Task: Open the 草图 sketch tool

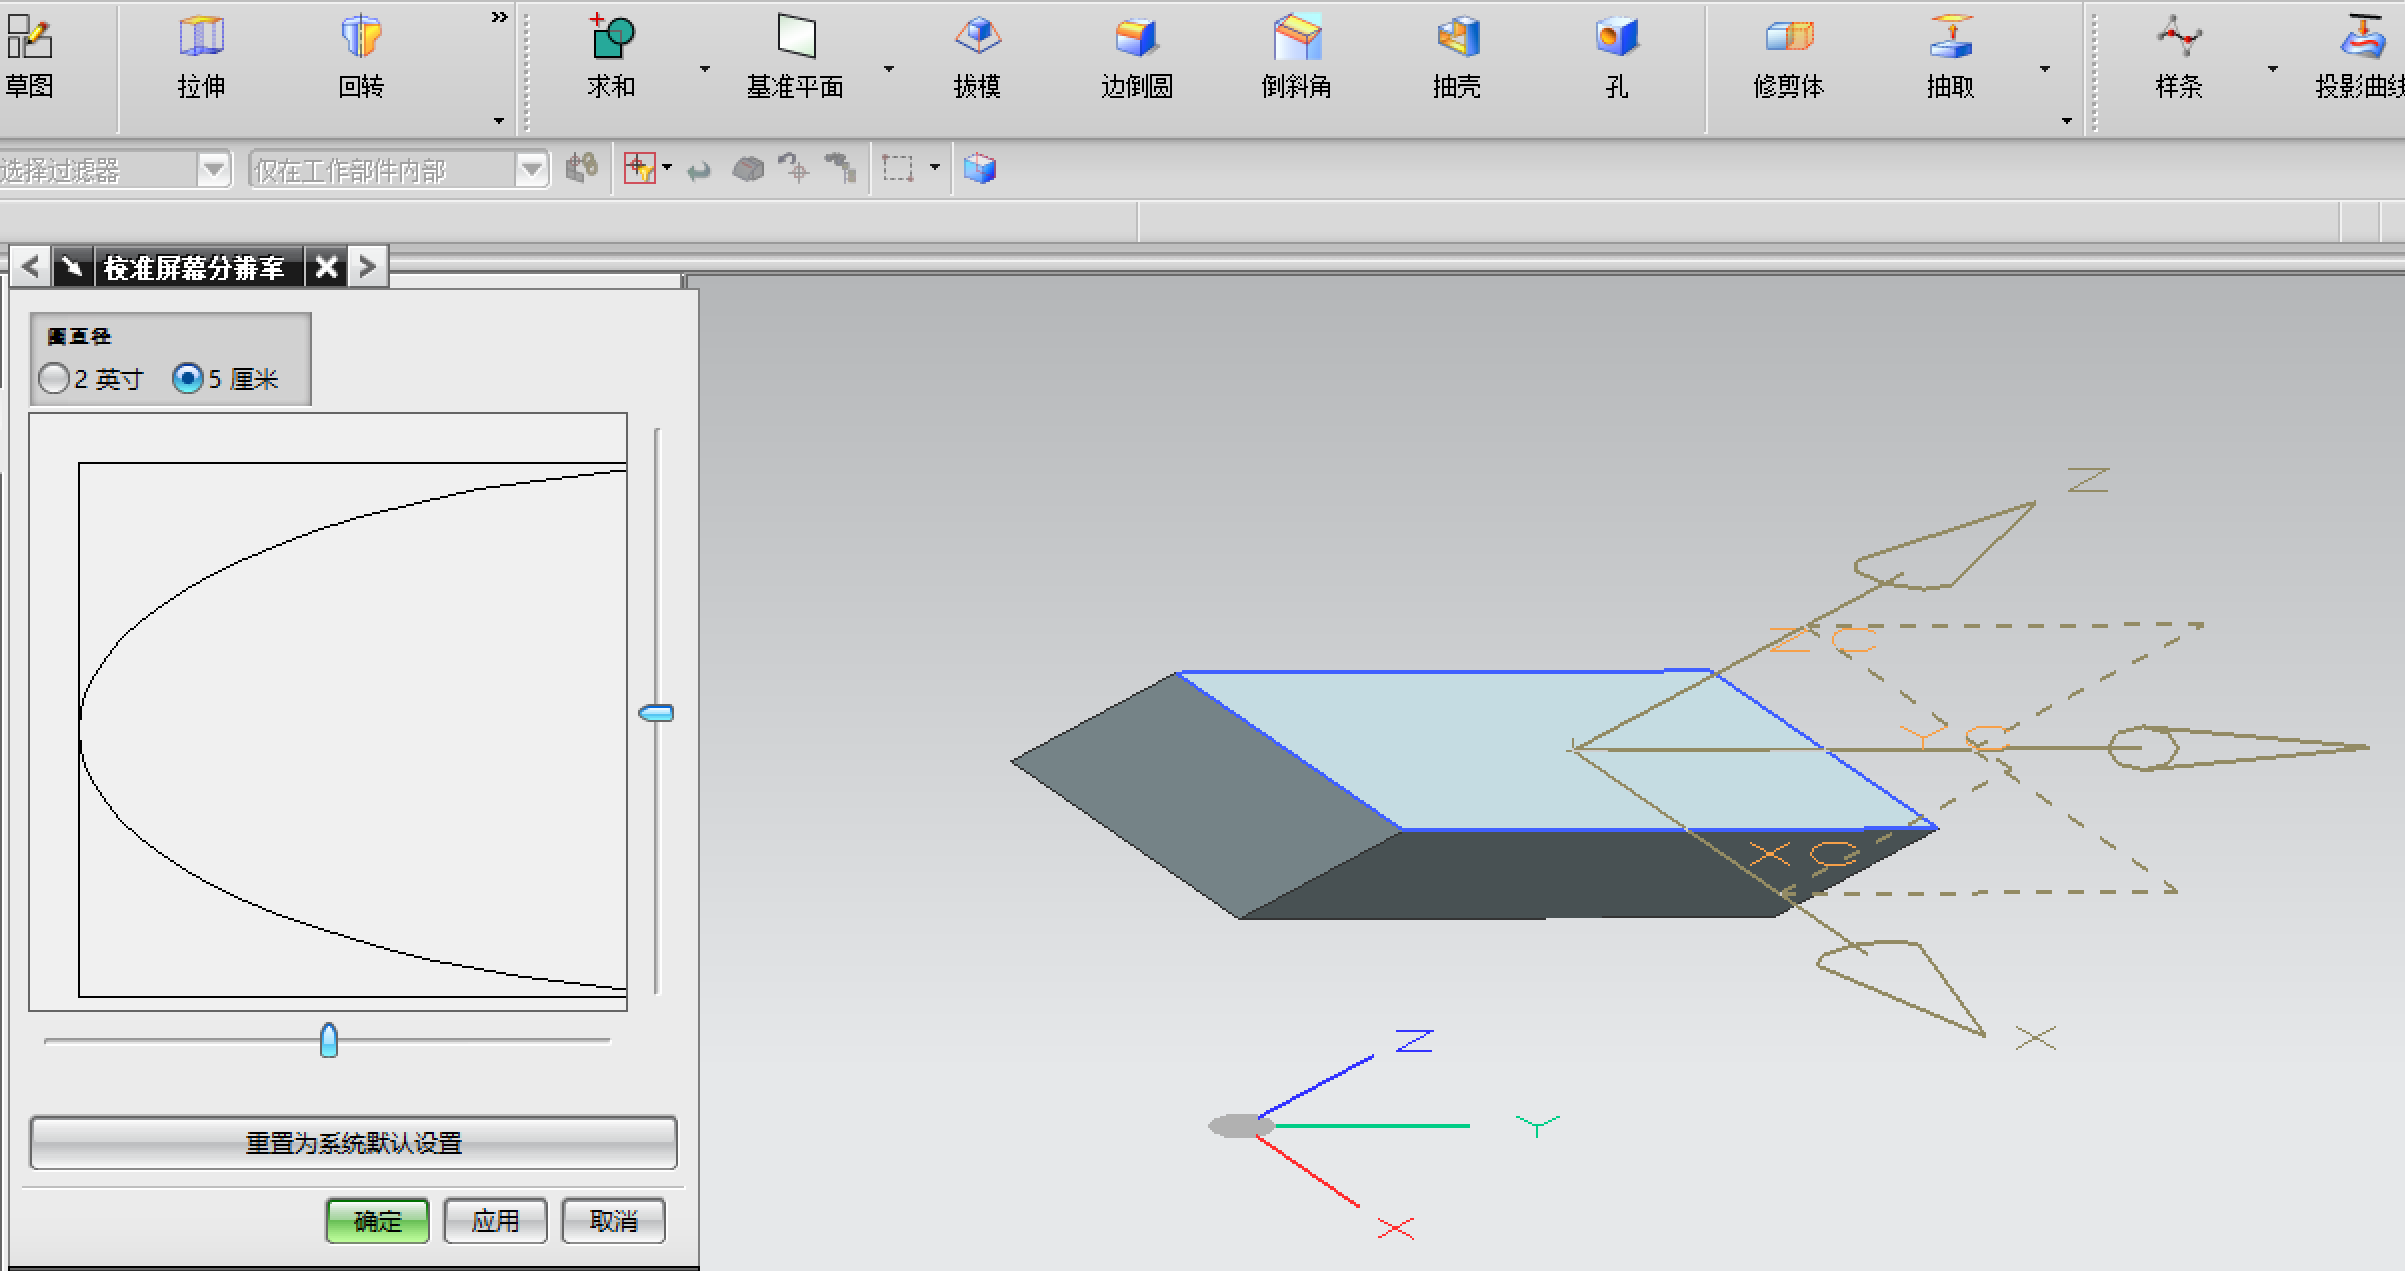Action: (29, 56)
